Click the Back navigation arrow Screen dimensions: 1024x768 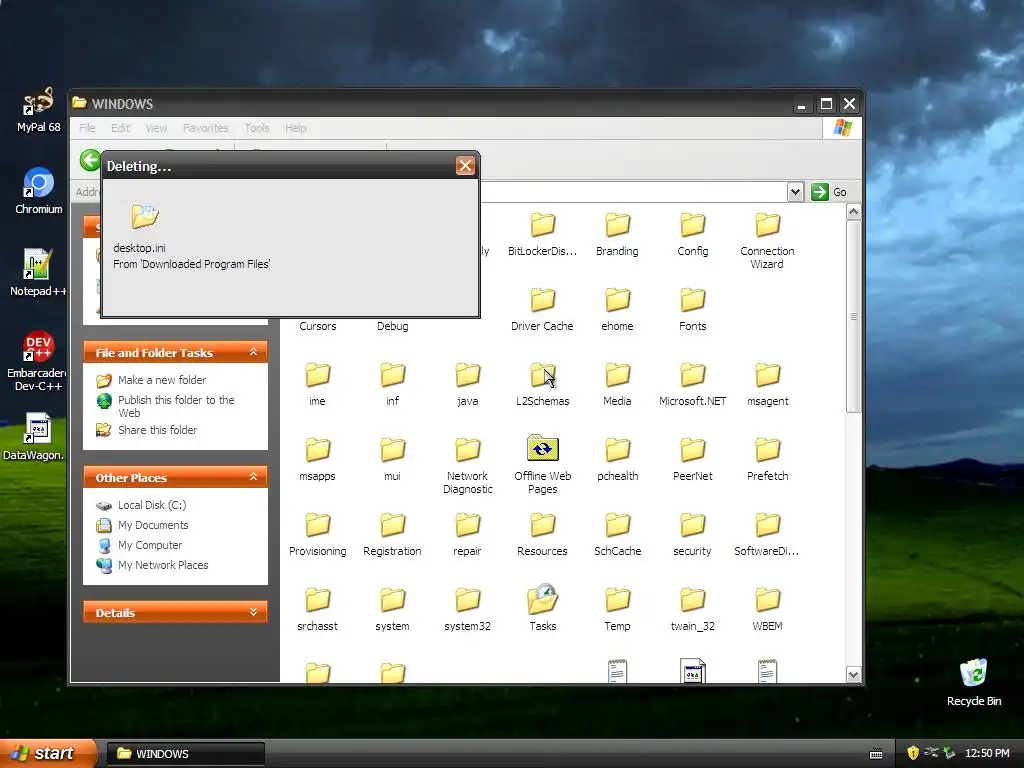pos(90,160)
